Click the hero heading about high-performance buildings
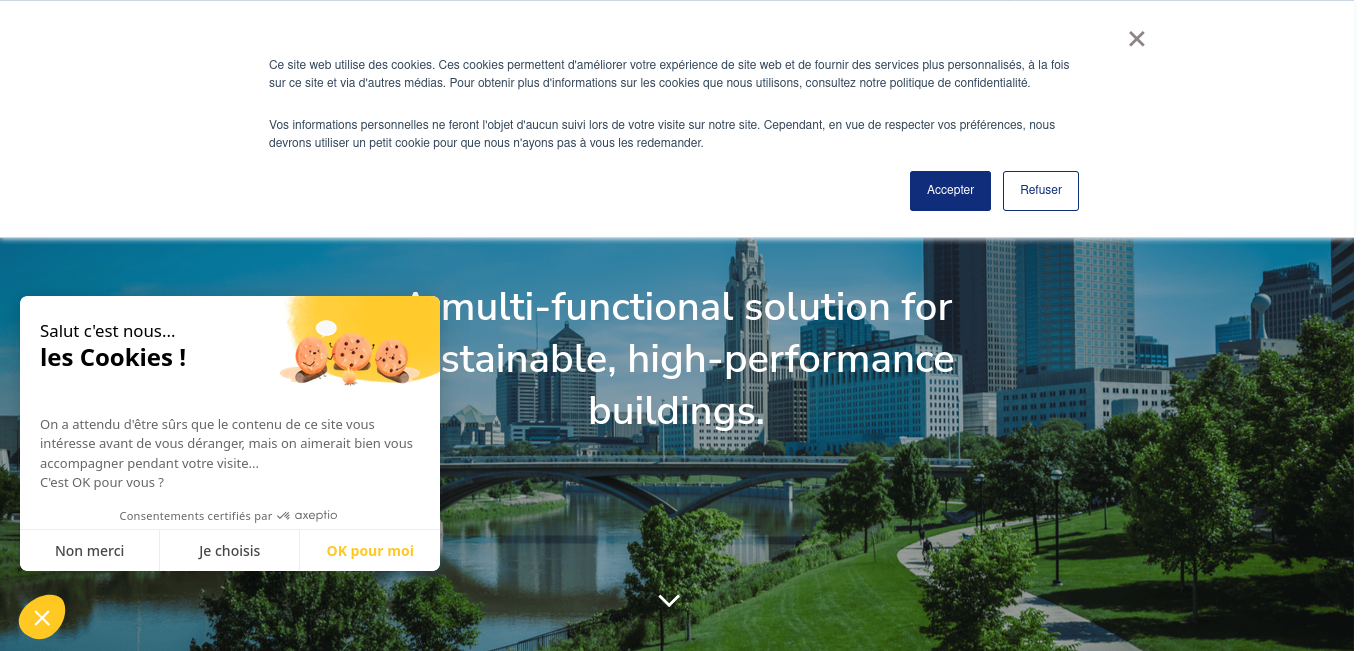This screenshot has height=651, width=1366. point(675,359)
